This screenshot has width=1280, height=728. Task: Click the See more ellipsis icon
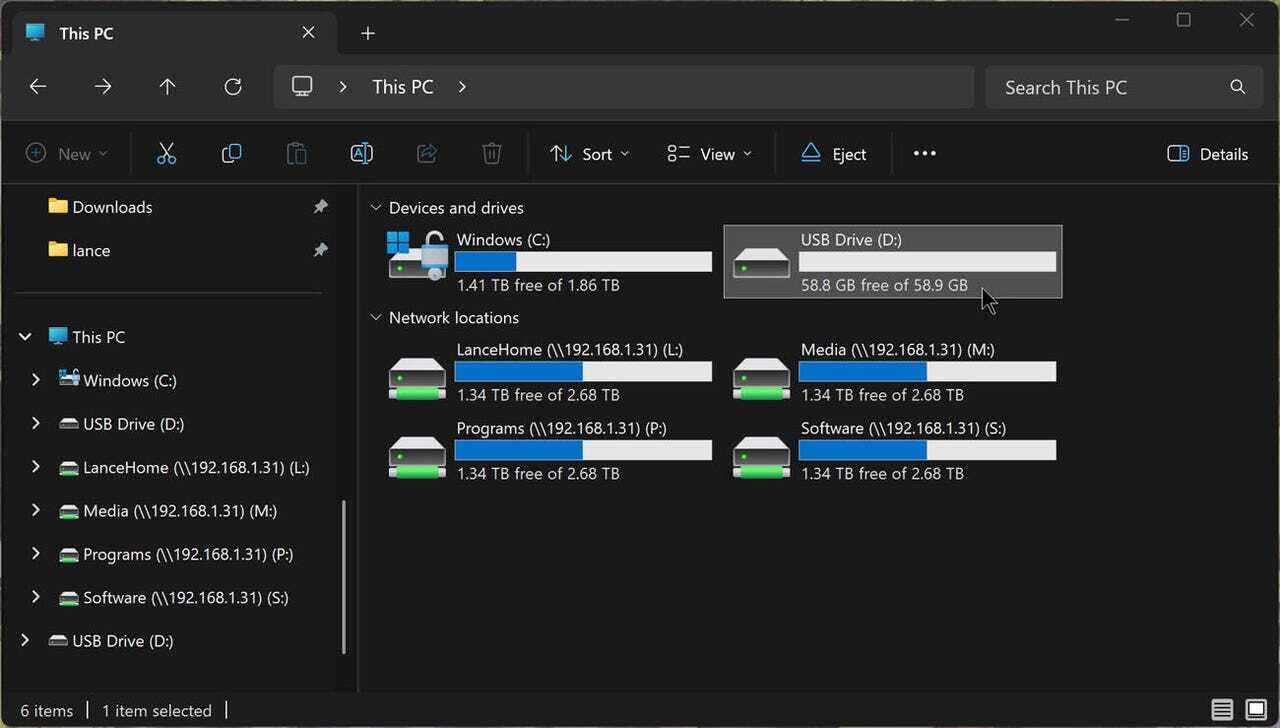pos(924,154)
